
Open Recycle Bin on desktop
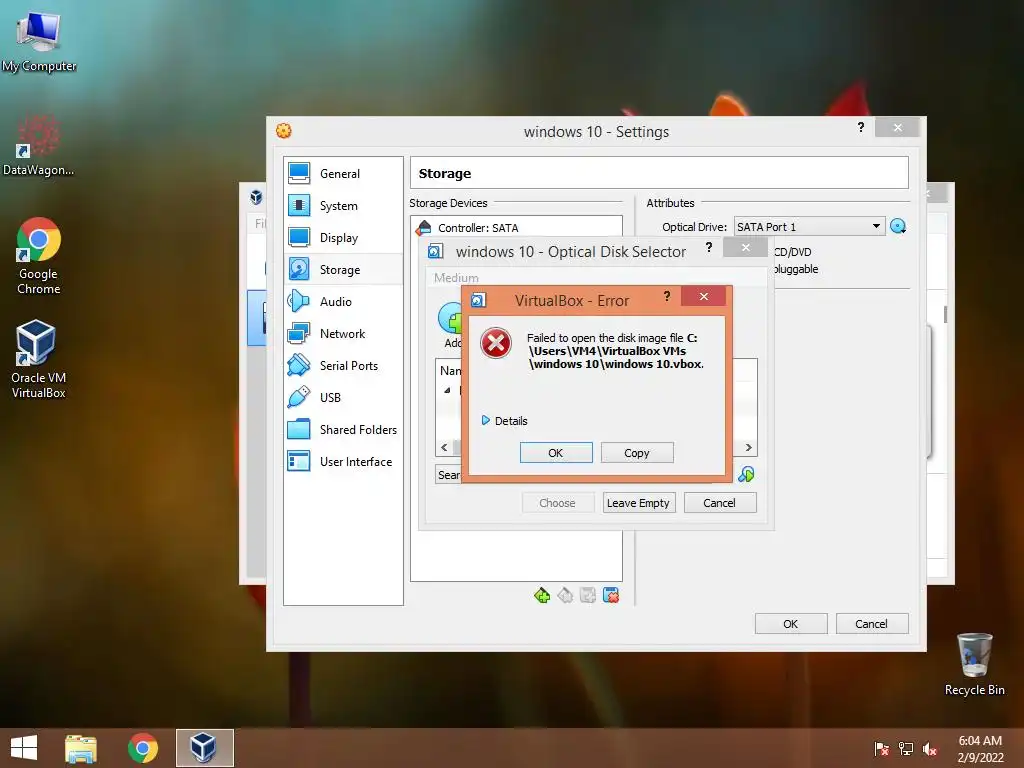pyautogui.click(x=974, y=664)
